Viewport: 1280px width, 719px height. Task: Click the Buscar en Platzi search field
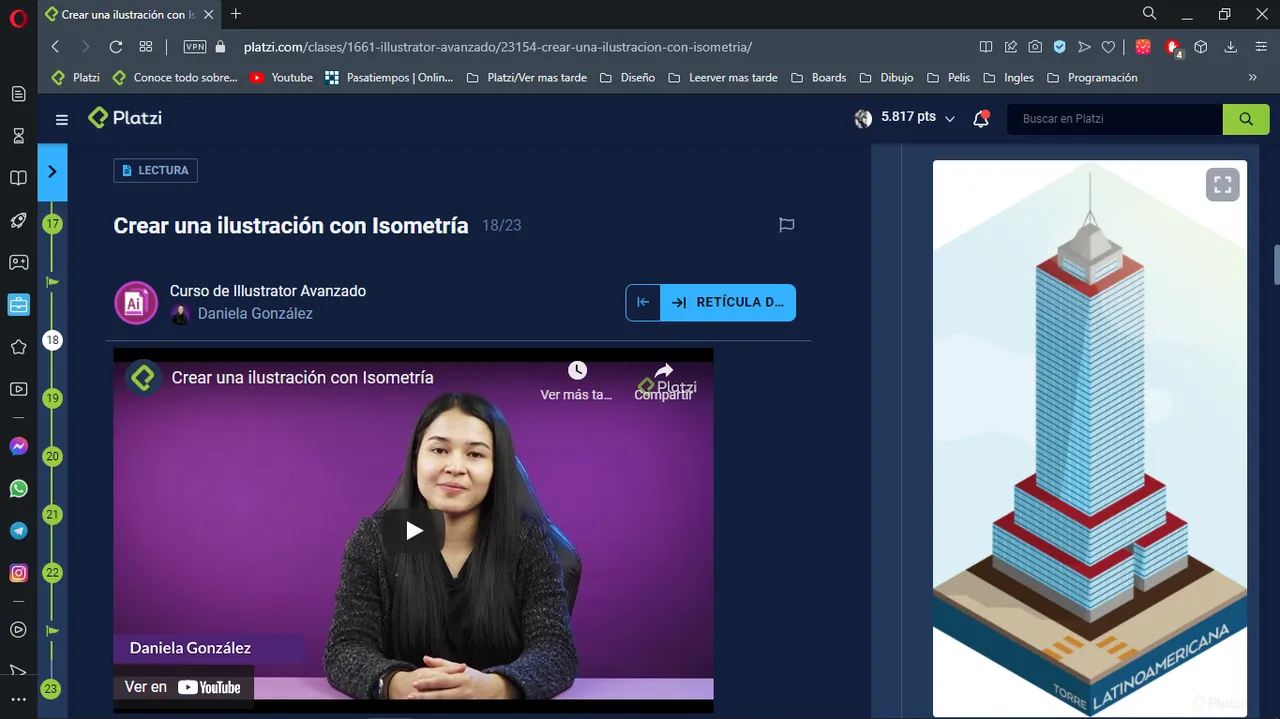(x=1115, y=119)
